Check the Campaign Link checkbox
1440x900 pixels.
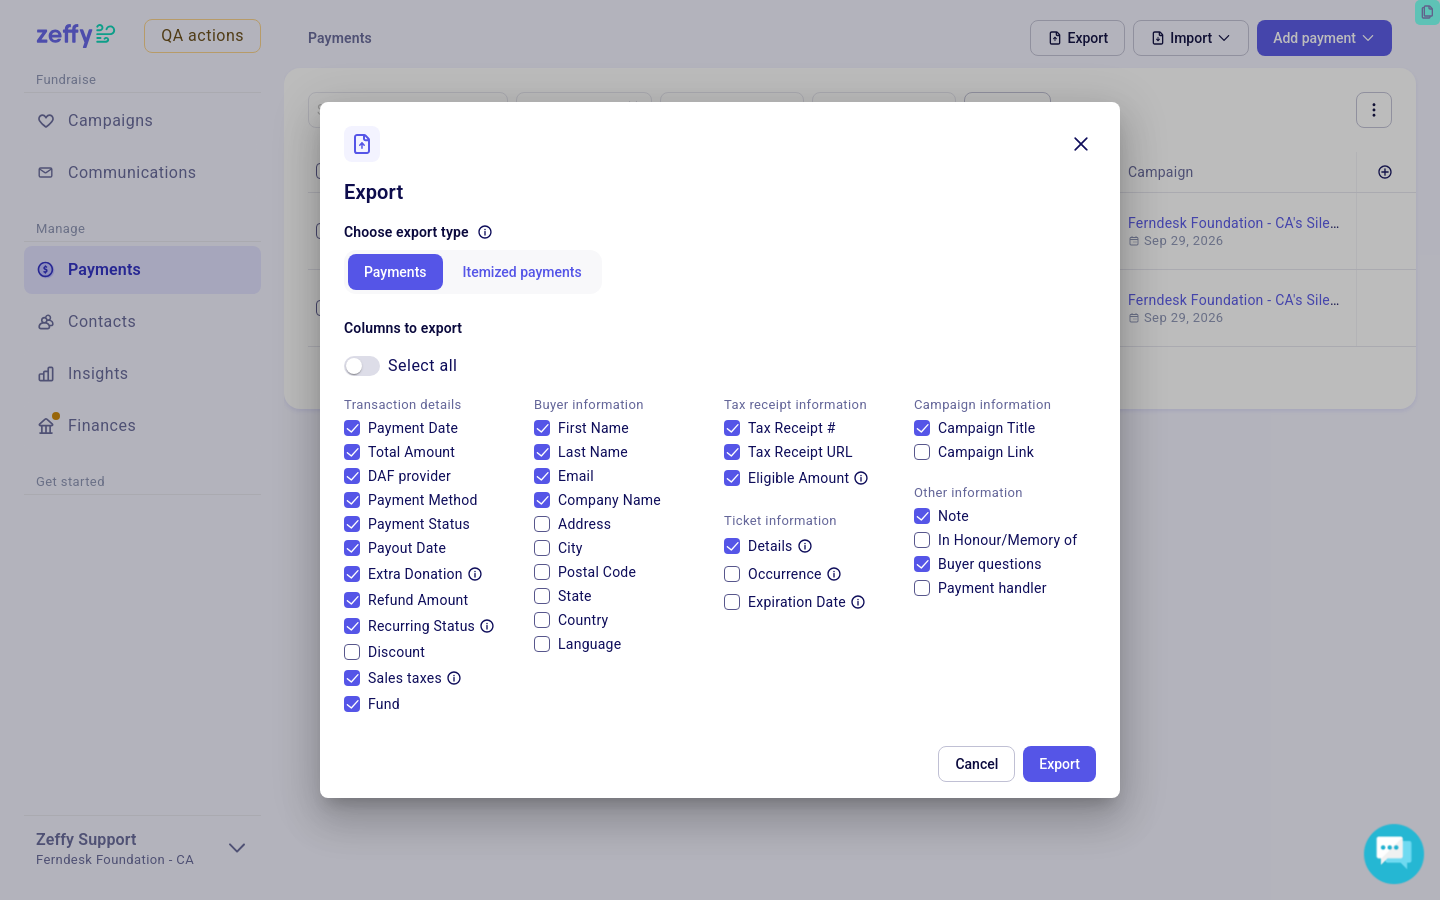click(x=922, y=452)
